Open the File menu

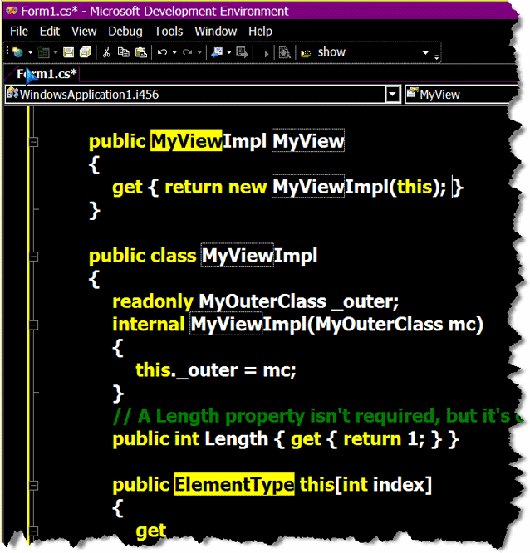click(19, 32)
